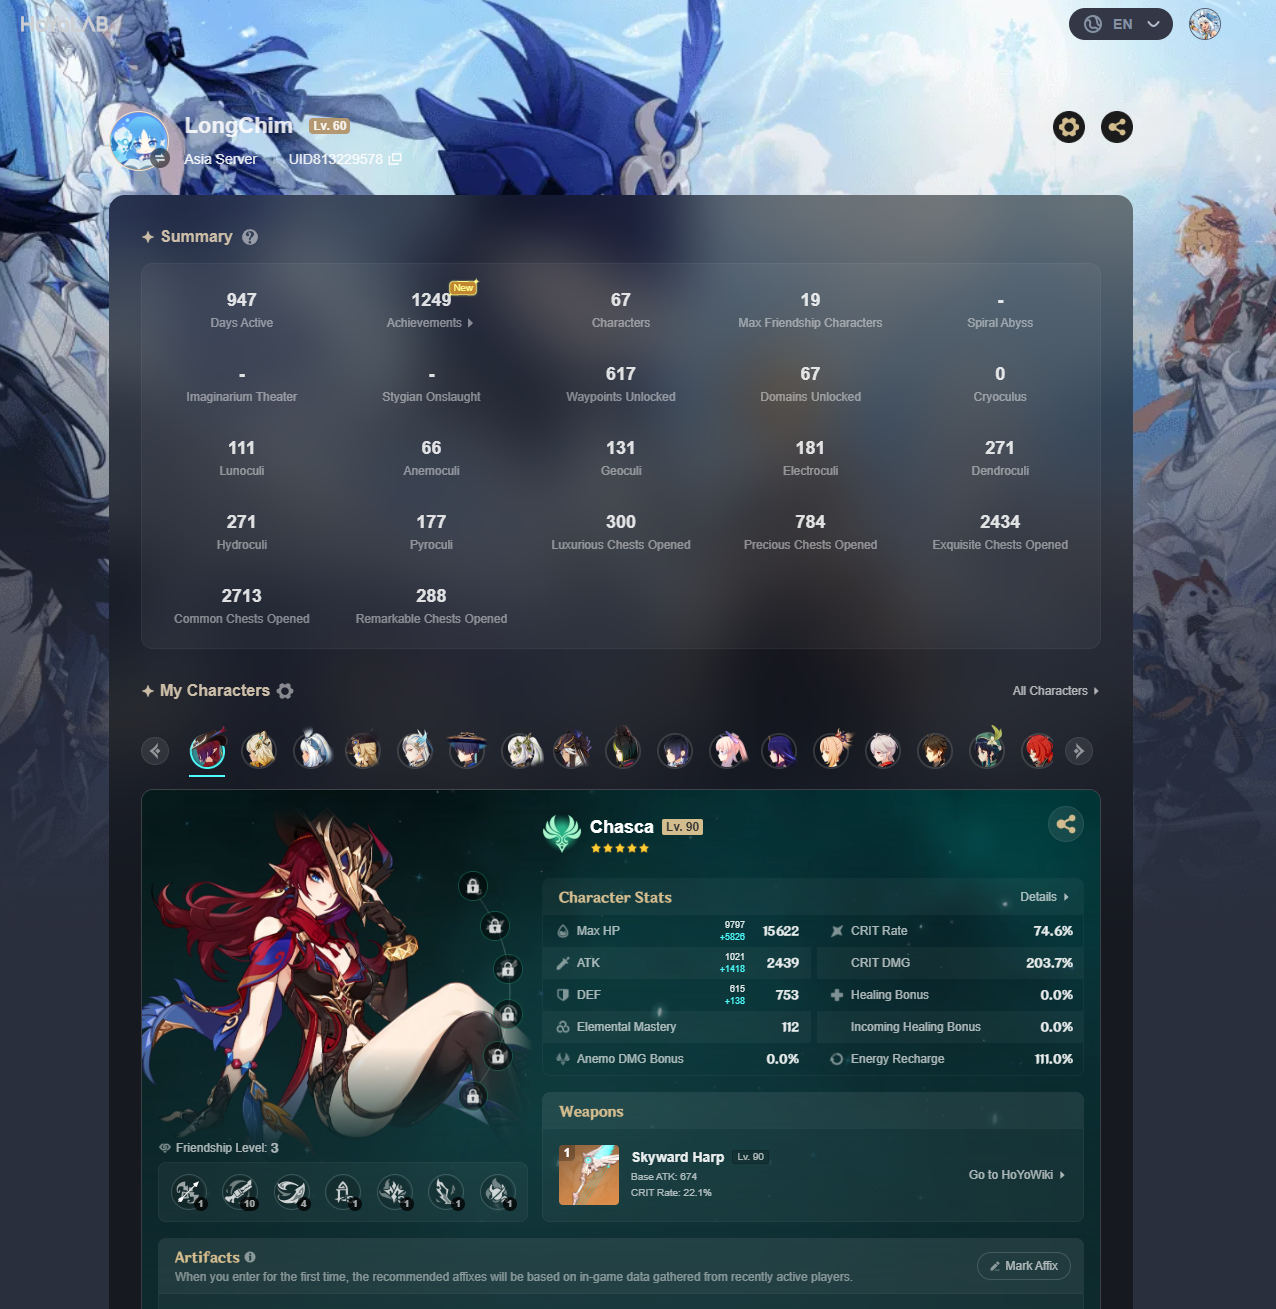Open the battle chronicle settings gear
The width and height of the screenshot is (1276, 1309).
click(1069, 127)
